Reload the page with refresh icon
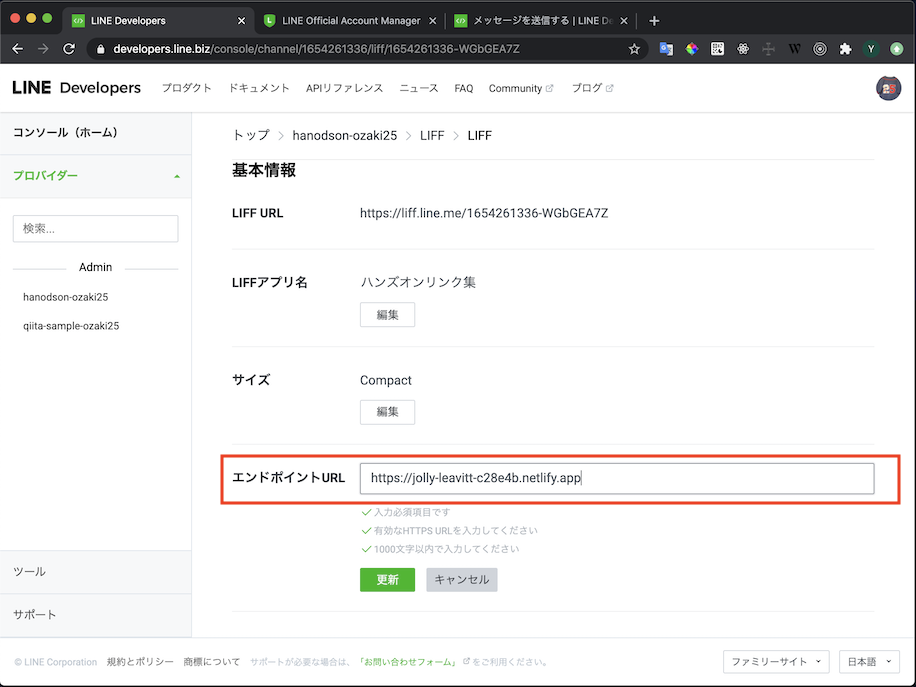 69,49
